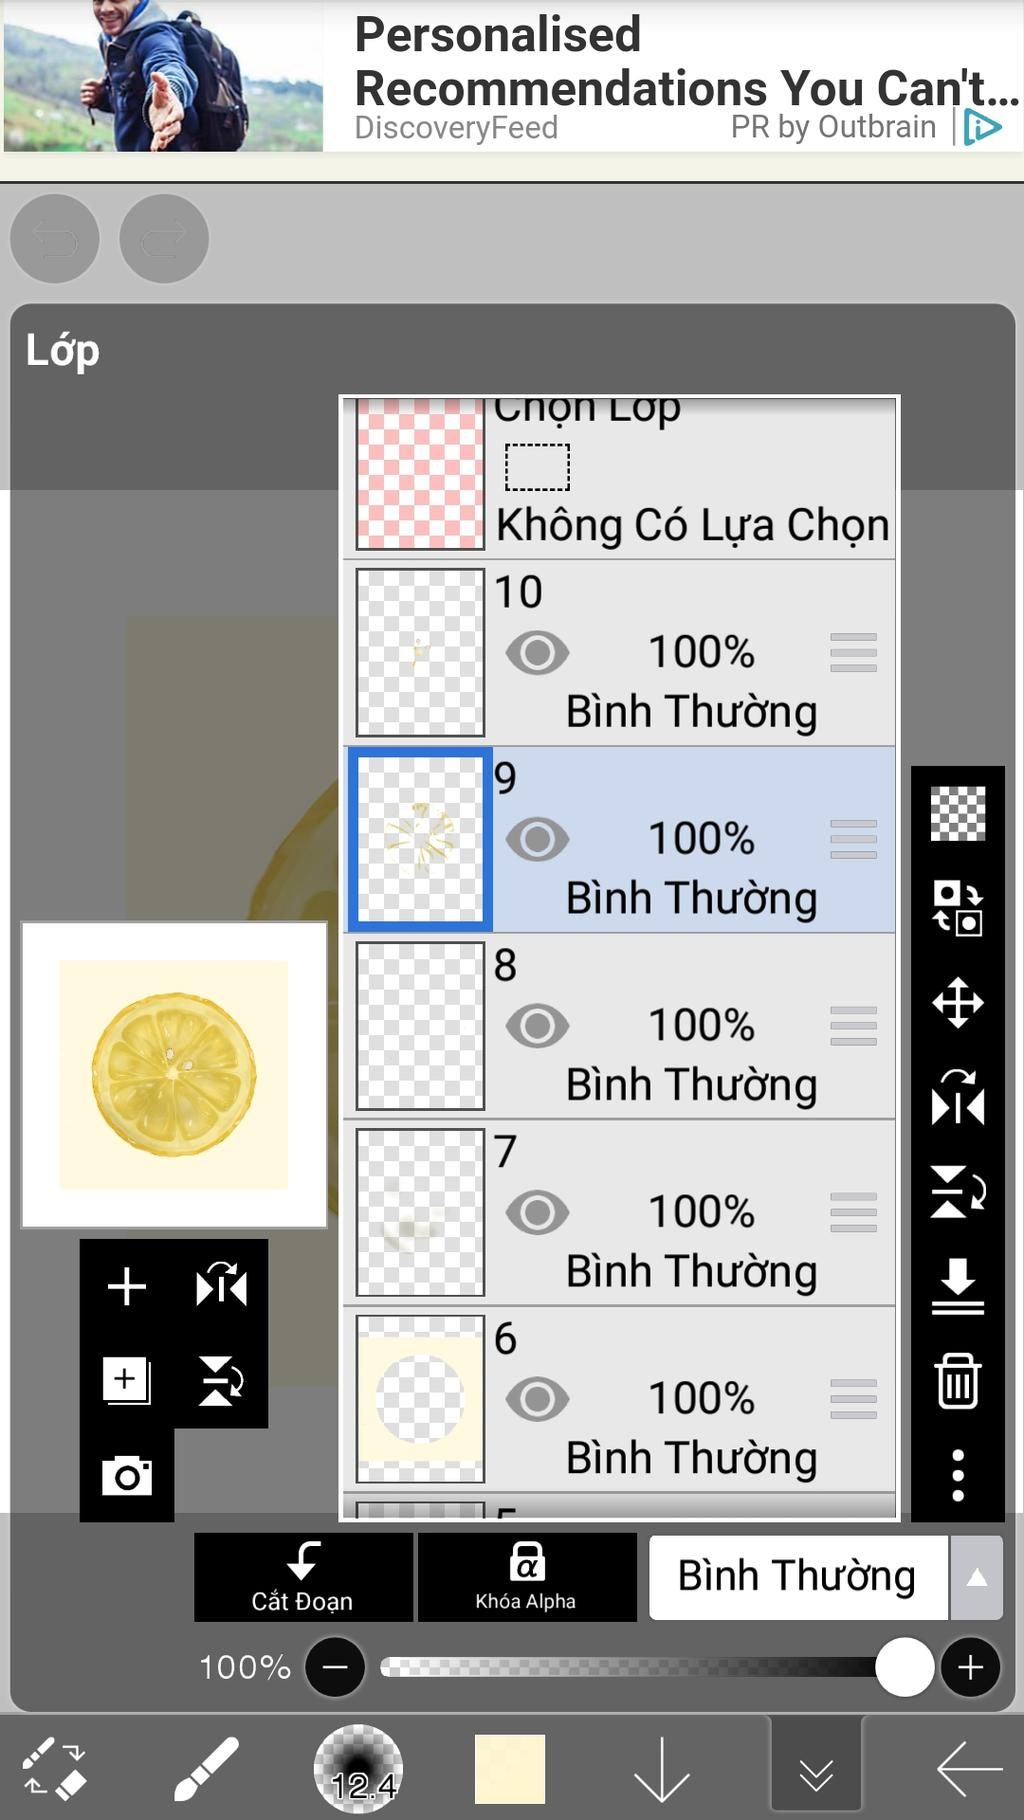Viewport: 1024px width, 1820px height.
Task: Expand blend mode list with triangle arrow
Action: pos(977,1577)
